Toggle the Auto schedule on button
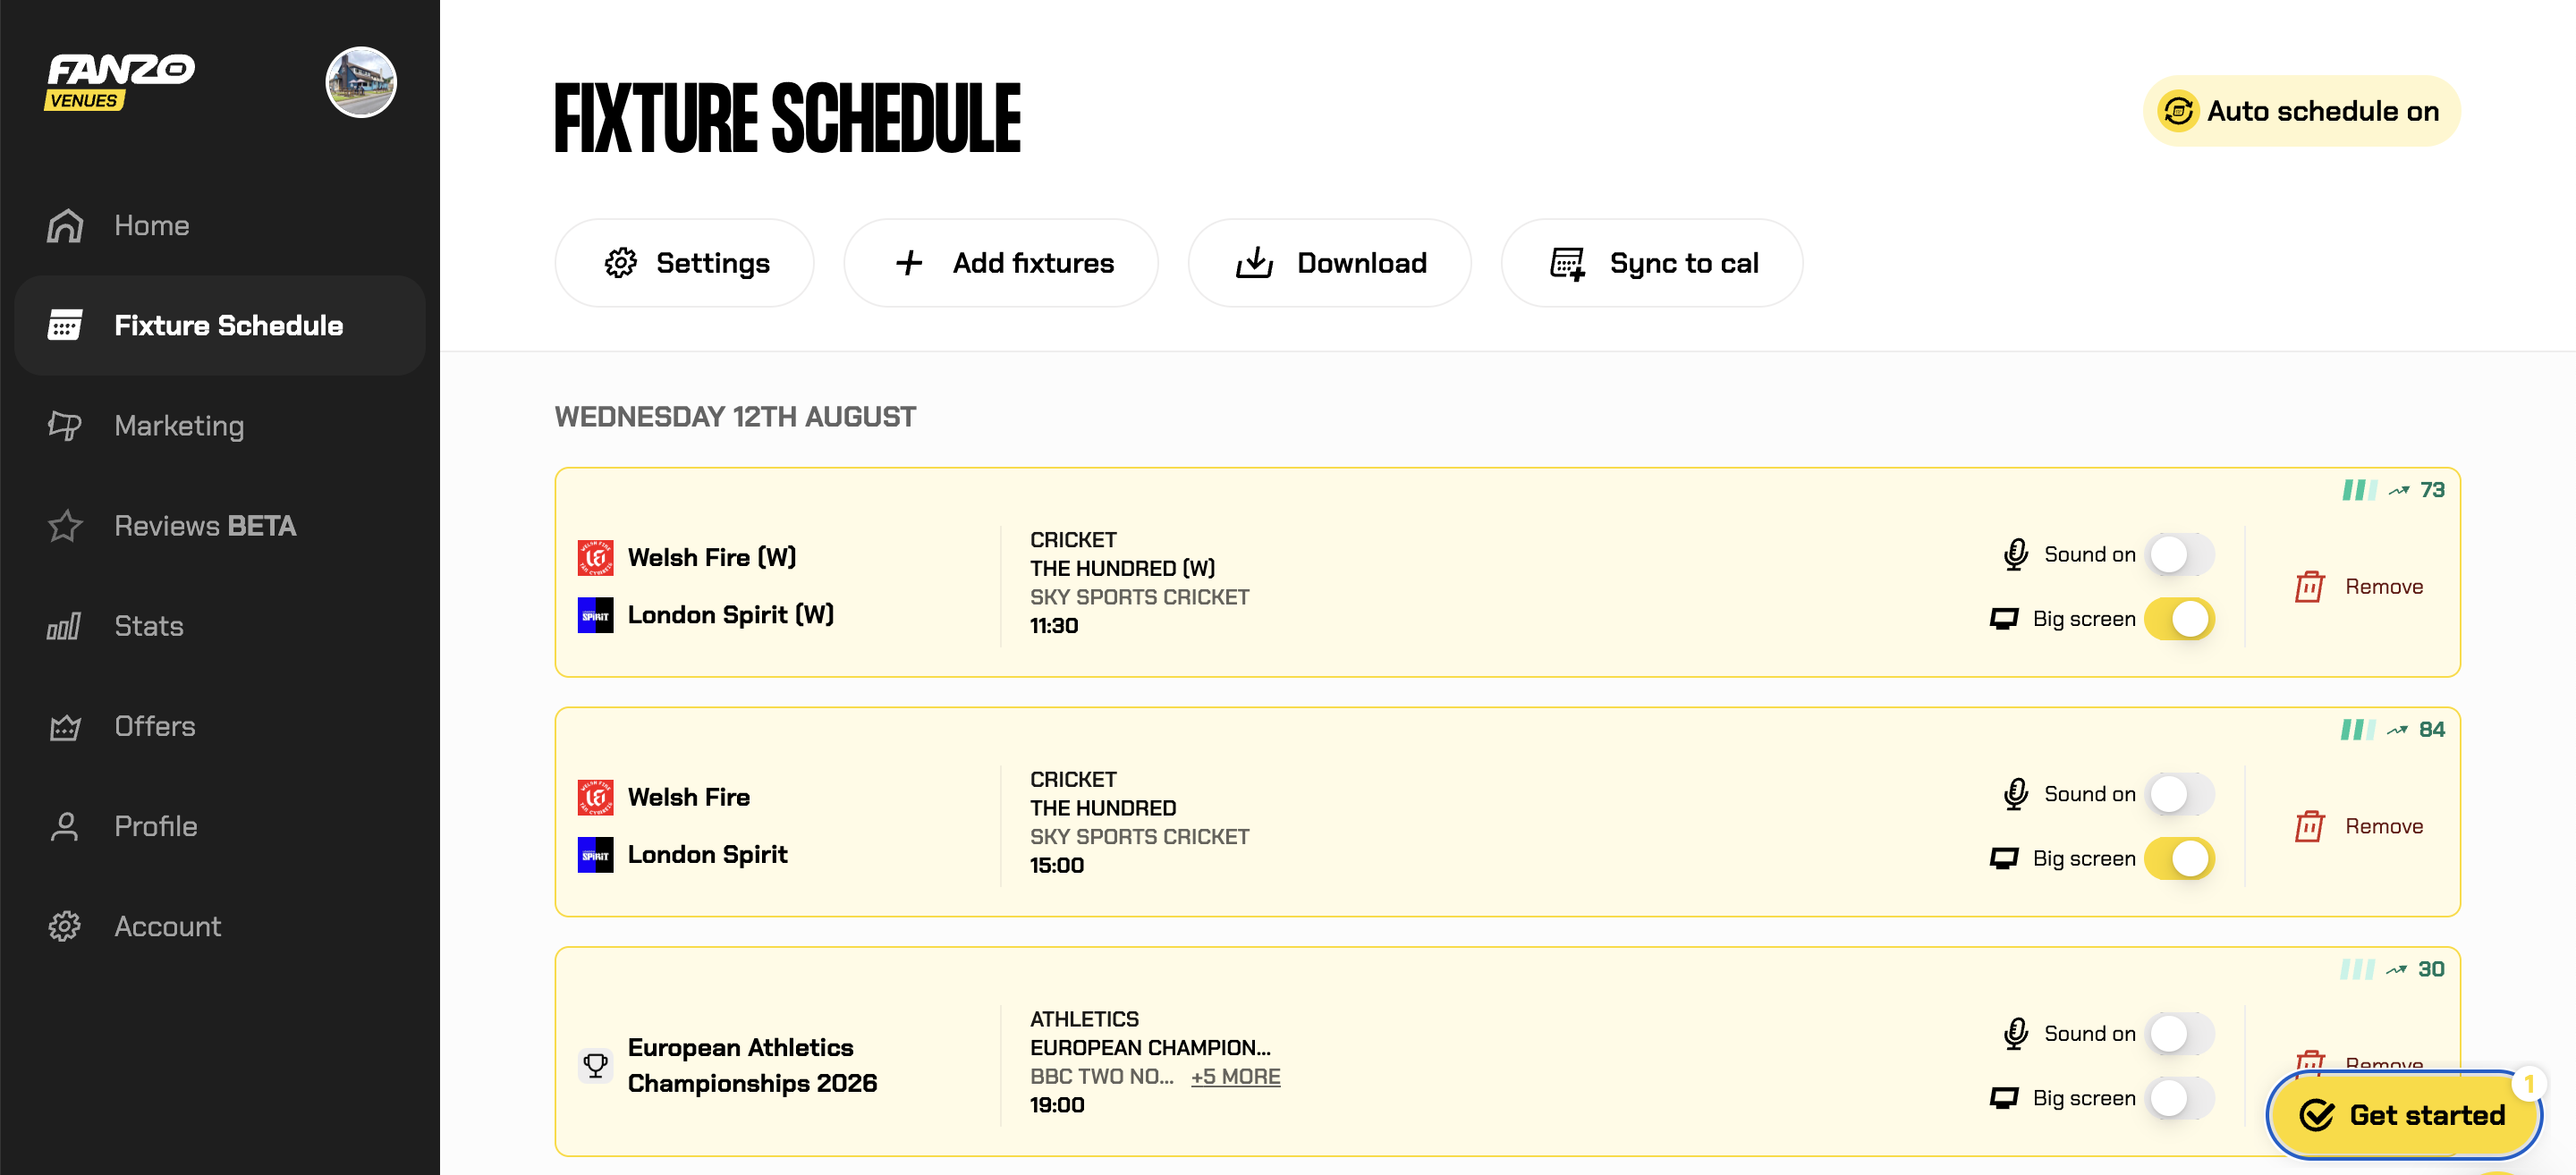2576x1175 pixels. click(2301, 111)
